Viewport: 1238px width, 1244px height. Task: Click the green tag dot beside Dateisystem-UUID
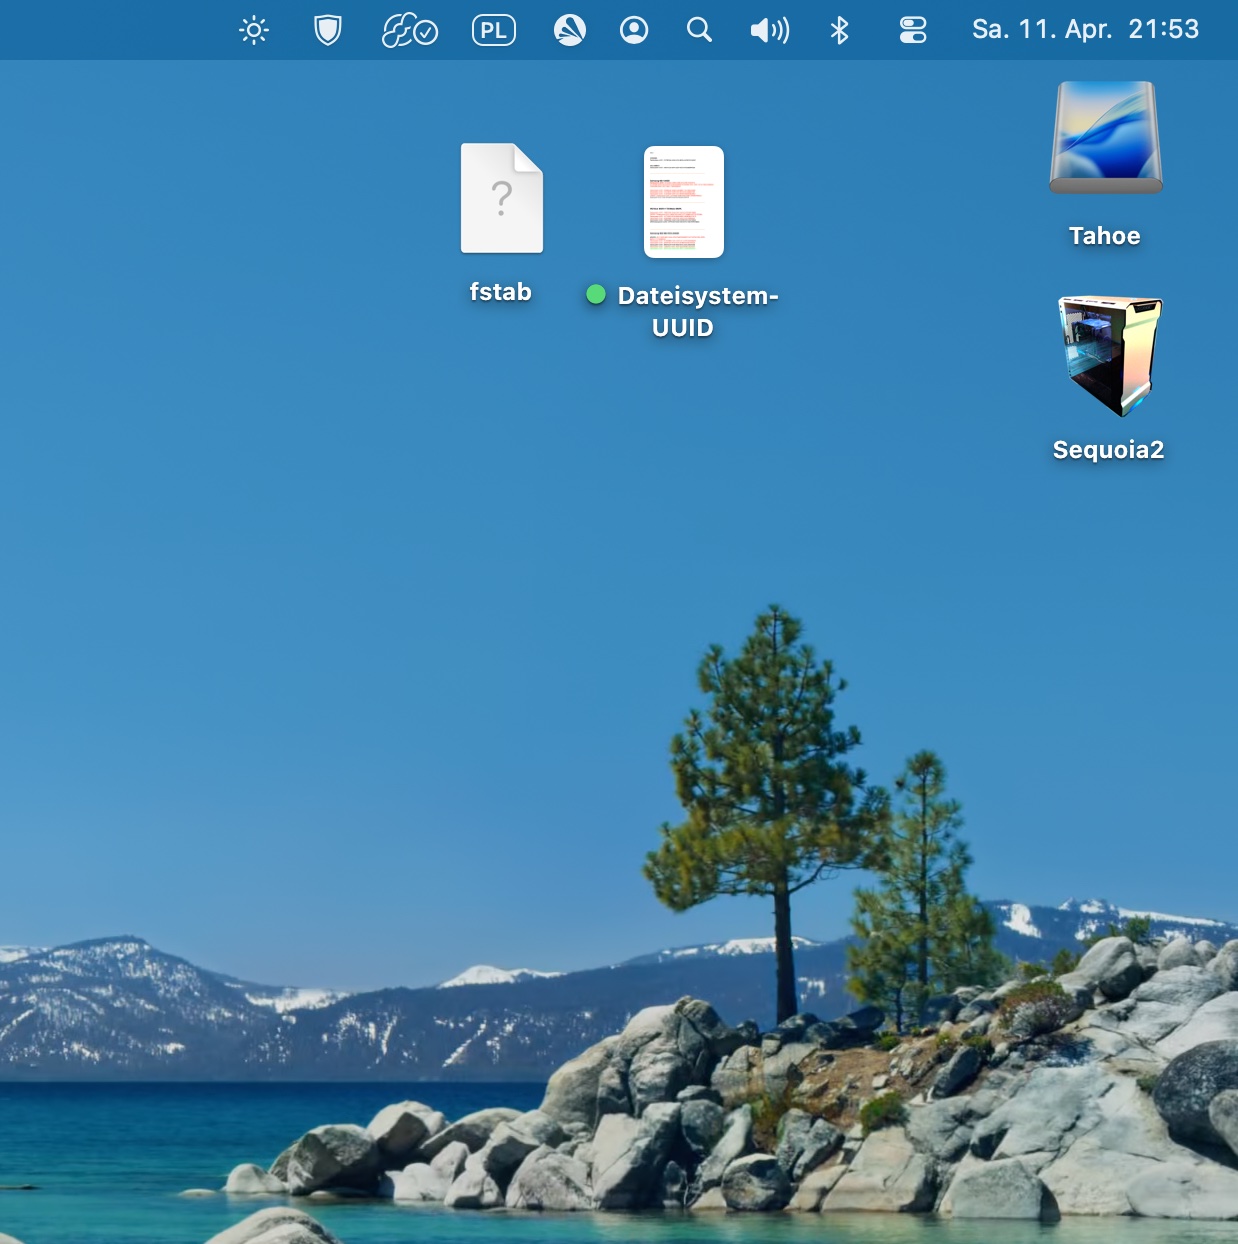pos(596,294)
